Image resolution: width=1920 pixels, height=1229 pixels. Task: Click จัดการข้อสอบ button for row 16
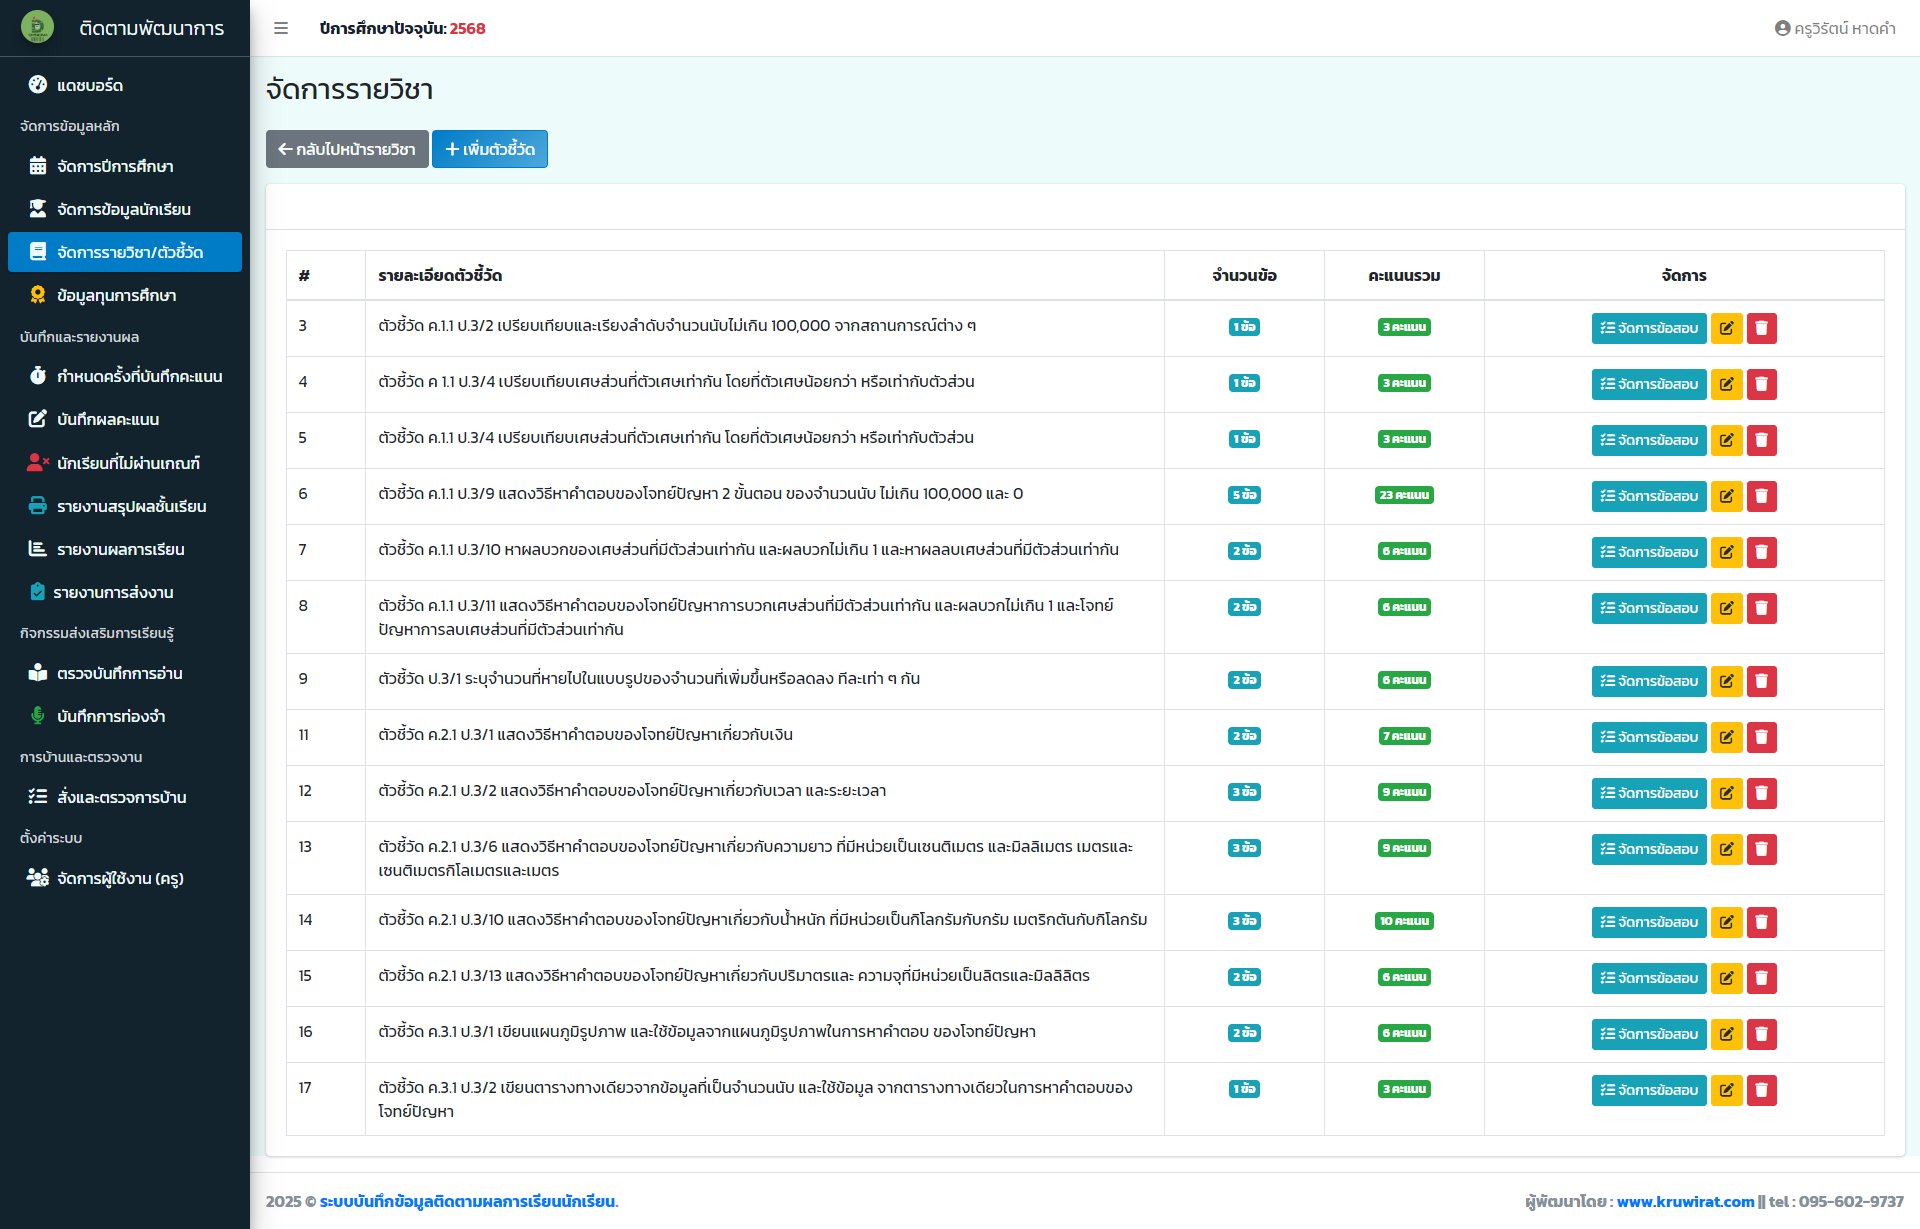pos(1648,1034)
